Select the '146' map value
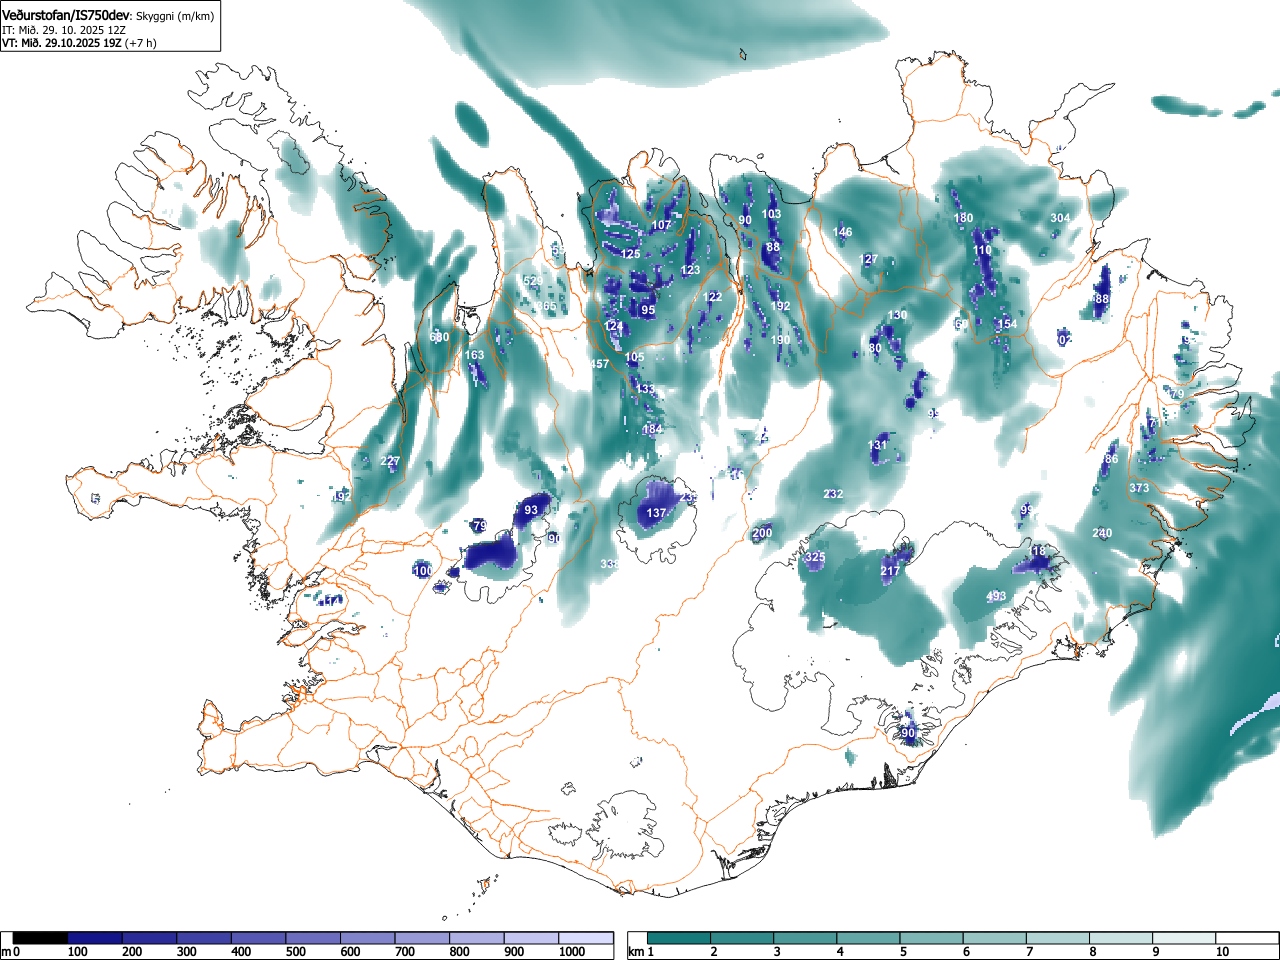This screenshot has width=1280, height=960. 843,232
